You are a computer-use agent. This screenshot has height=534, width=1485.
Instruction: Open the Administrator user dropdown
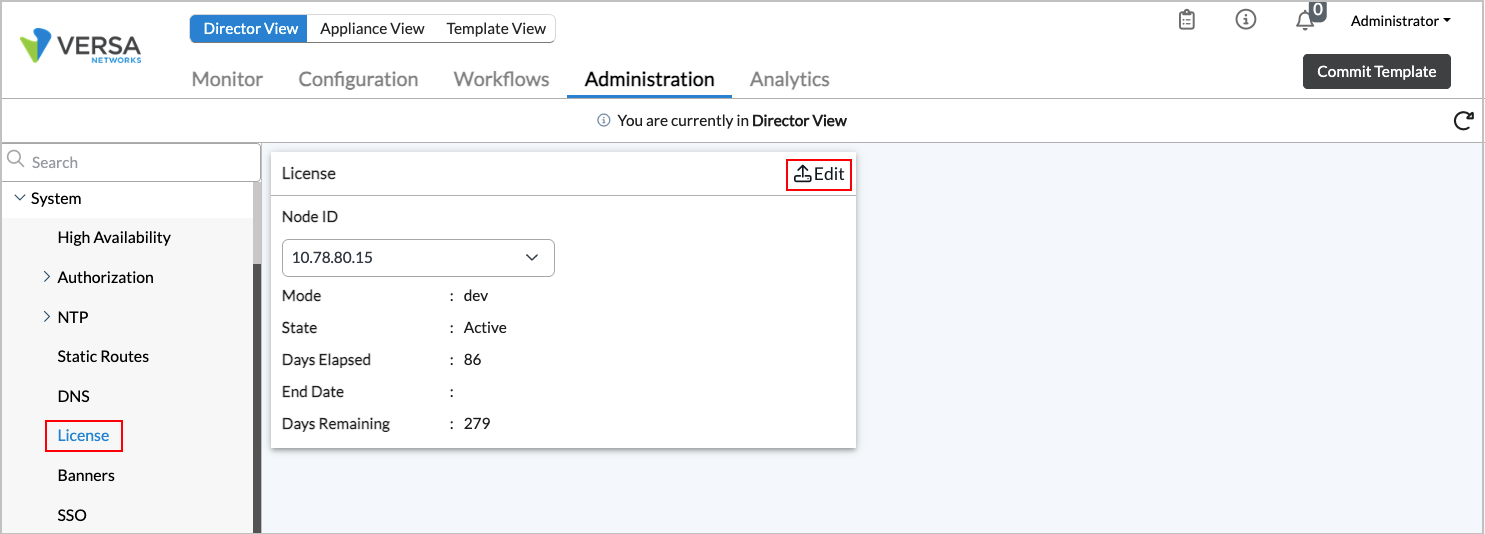tap(1400, 21)
